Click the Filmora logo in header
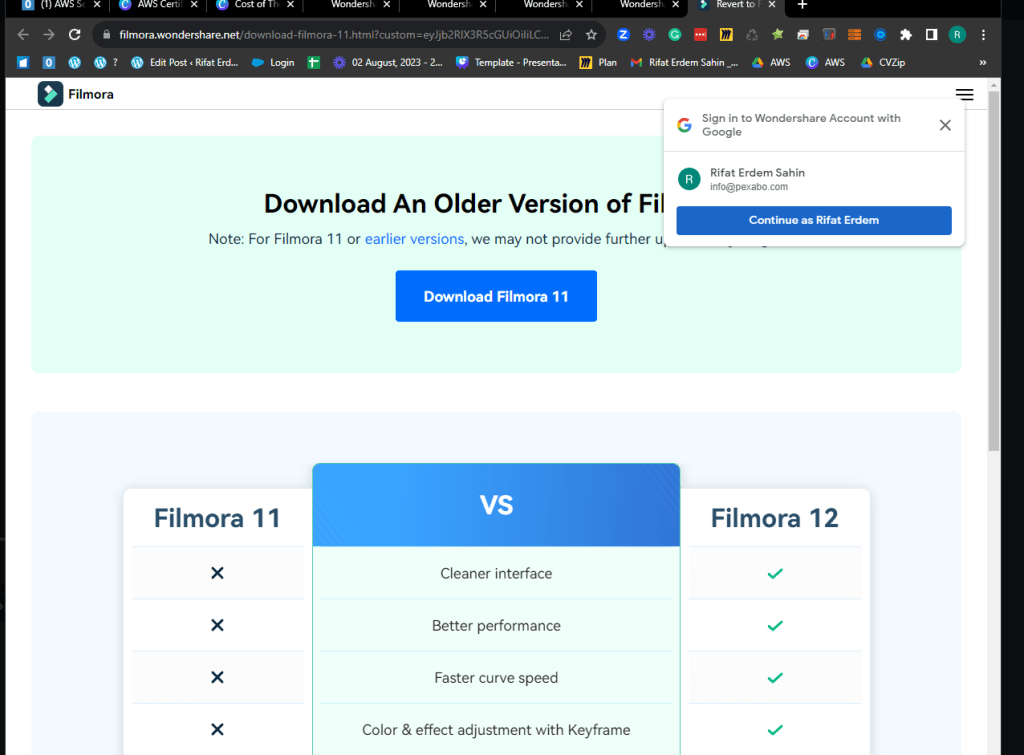Image resolution: width=1024 pixels, height=755 pixels. coord(76,94)
